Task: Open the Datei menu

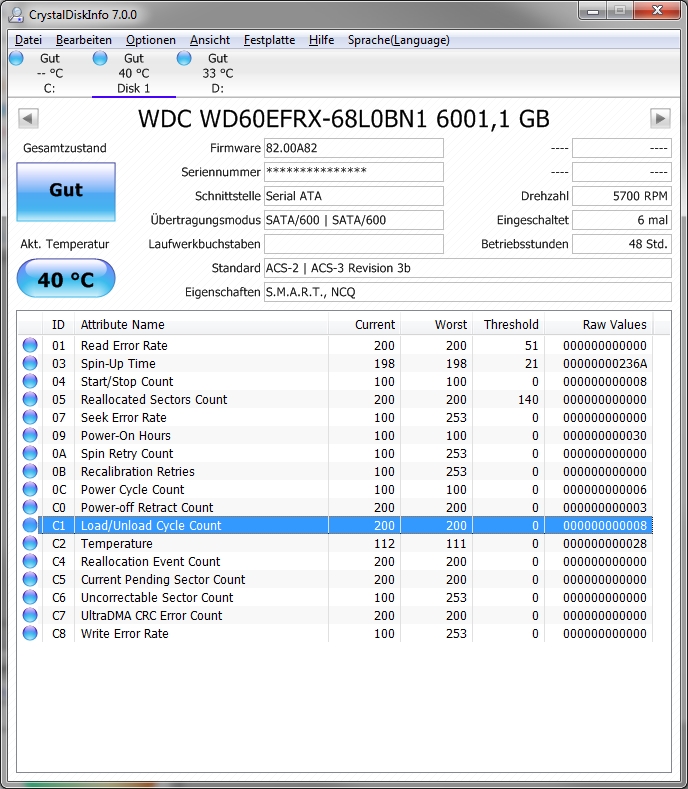Action: click(x=28, y=40)
